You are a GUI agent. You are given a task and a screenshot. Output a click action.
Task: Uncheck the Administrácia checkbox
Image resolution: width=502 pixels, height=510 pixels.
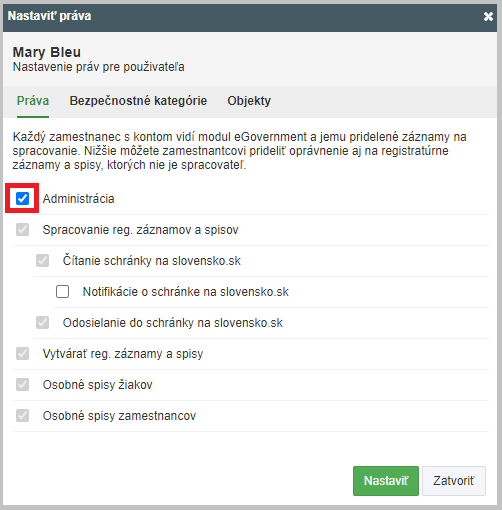pos(22,199)
